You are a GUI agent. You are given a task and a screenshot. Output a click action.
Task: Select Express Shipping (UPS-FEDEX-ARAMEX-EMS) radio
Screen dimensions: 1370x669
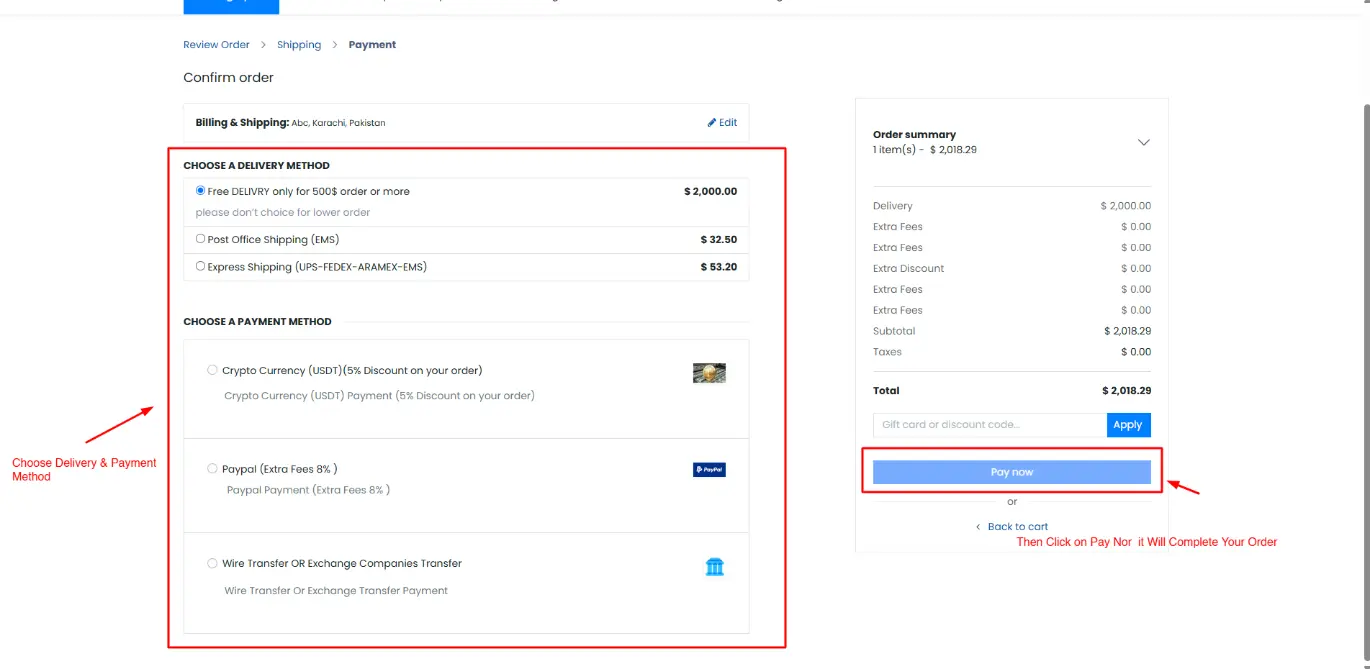tap(201, 267)
